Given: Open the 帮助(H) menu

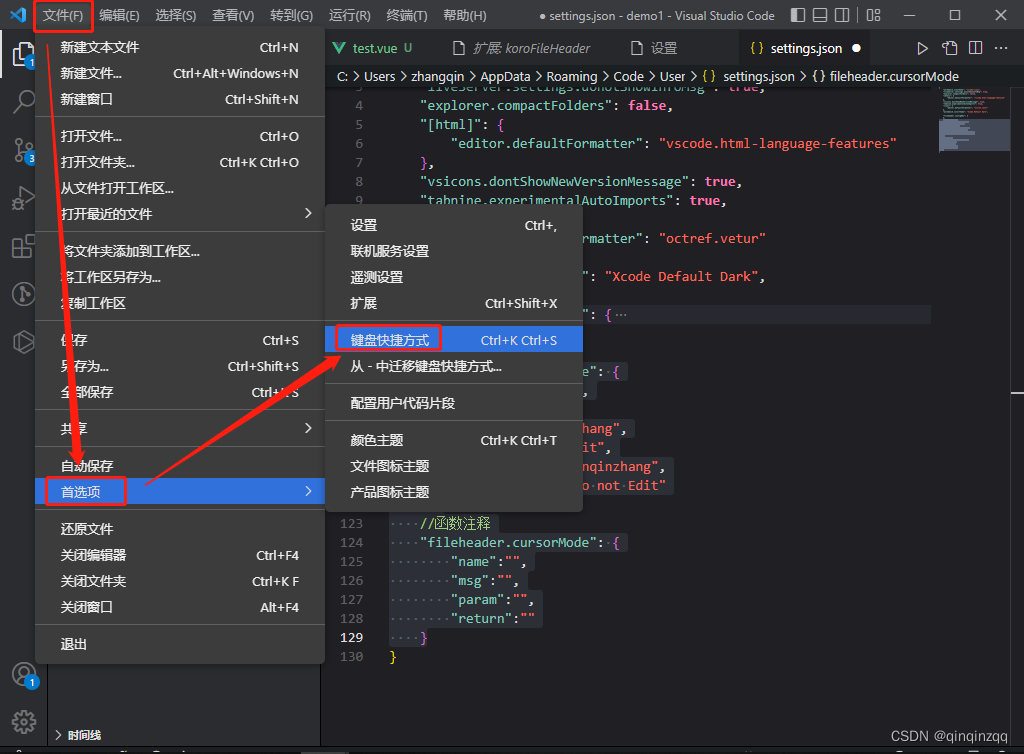Looking at the screenshot, I should point(465,16).
